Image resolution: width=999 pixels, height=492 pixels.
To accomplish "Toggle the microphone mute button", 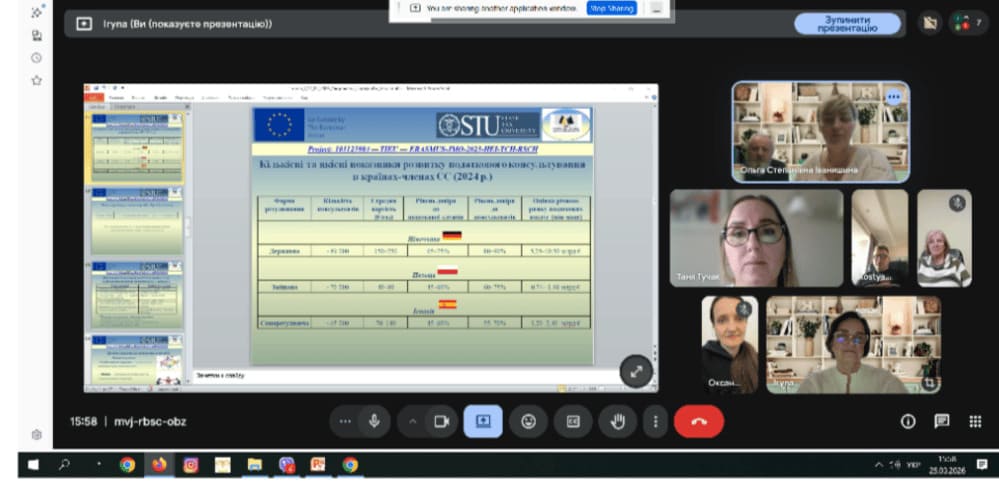I will [x=374, y=422].
